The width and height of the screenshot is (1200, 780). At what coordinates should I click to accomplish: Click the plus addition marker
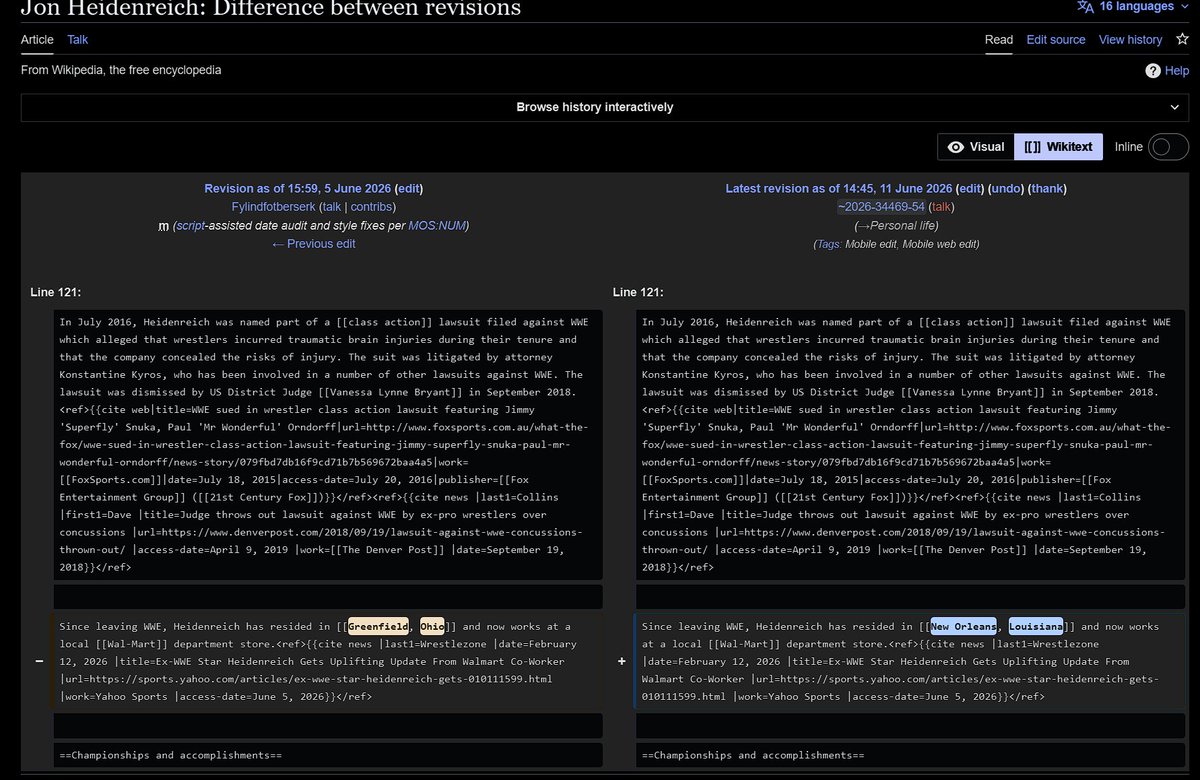621,662
